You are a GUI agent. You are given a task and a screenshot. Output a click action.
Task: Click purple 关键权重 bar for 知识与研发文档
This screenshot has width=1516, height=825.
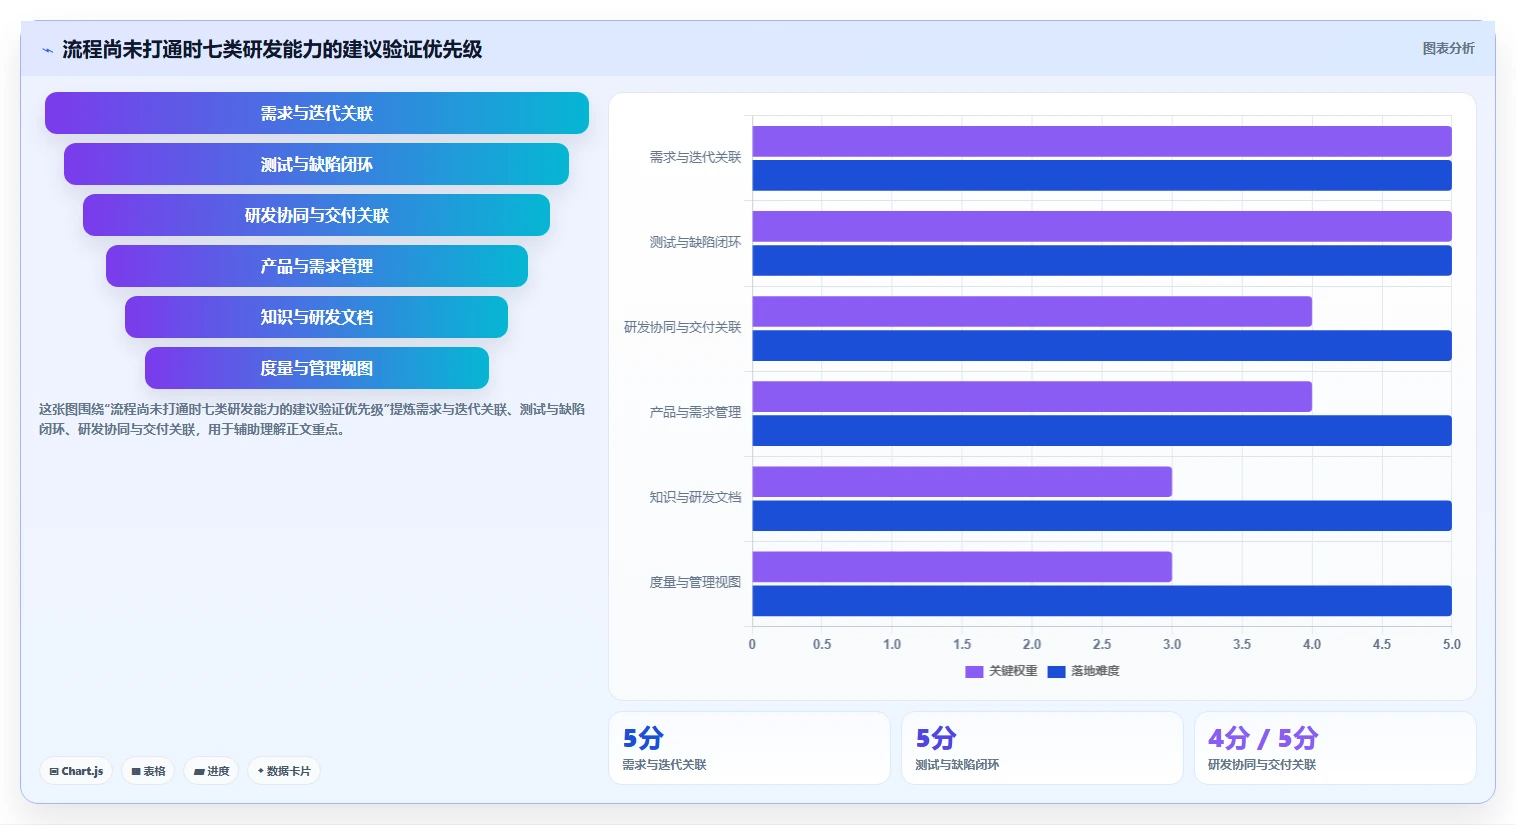pos(962,481)
